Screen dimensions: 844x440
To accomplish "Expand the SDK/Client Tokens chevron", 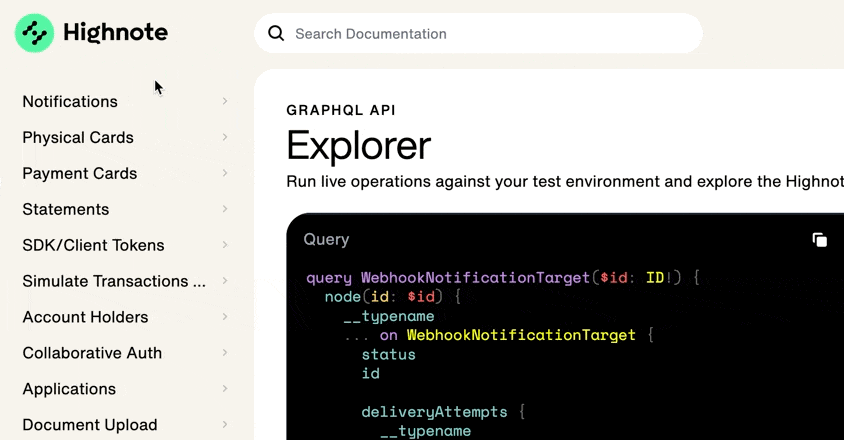I will coord(225,245).
